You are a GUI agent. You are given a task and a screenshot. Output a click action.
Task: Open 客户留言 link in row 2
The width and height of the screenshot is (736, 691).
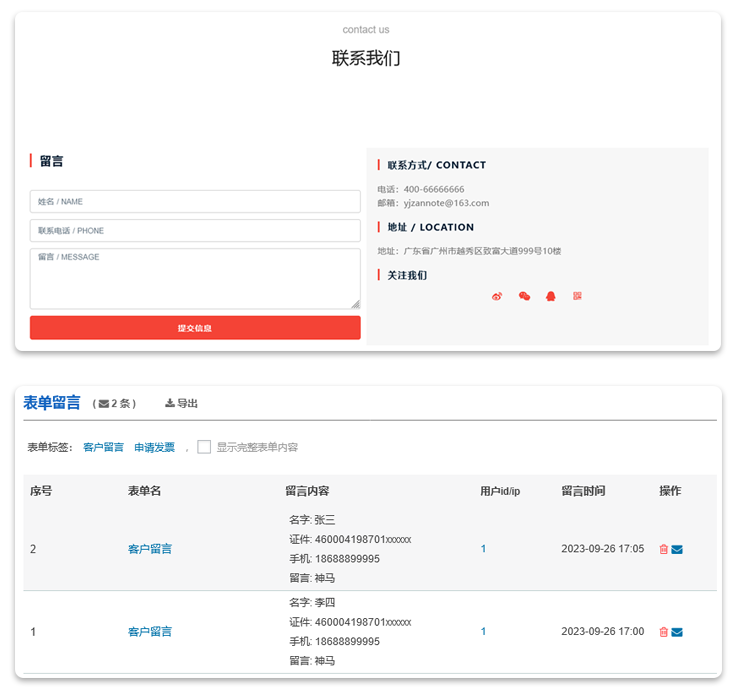[150, 549]
